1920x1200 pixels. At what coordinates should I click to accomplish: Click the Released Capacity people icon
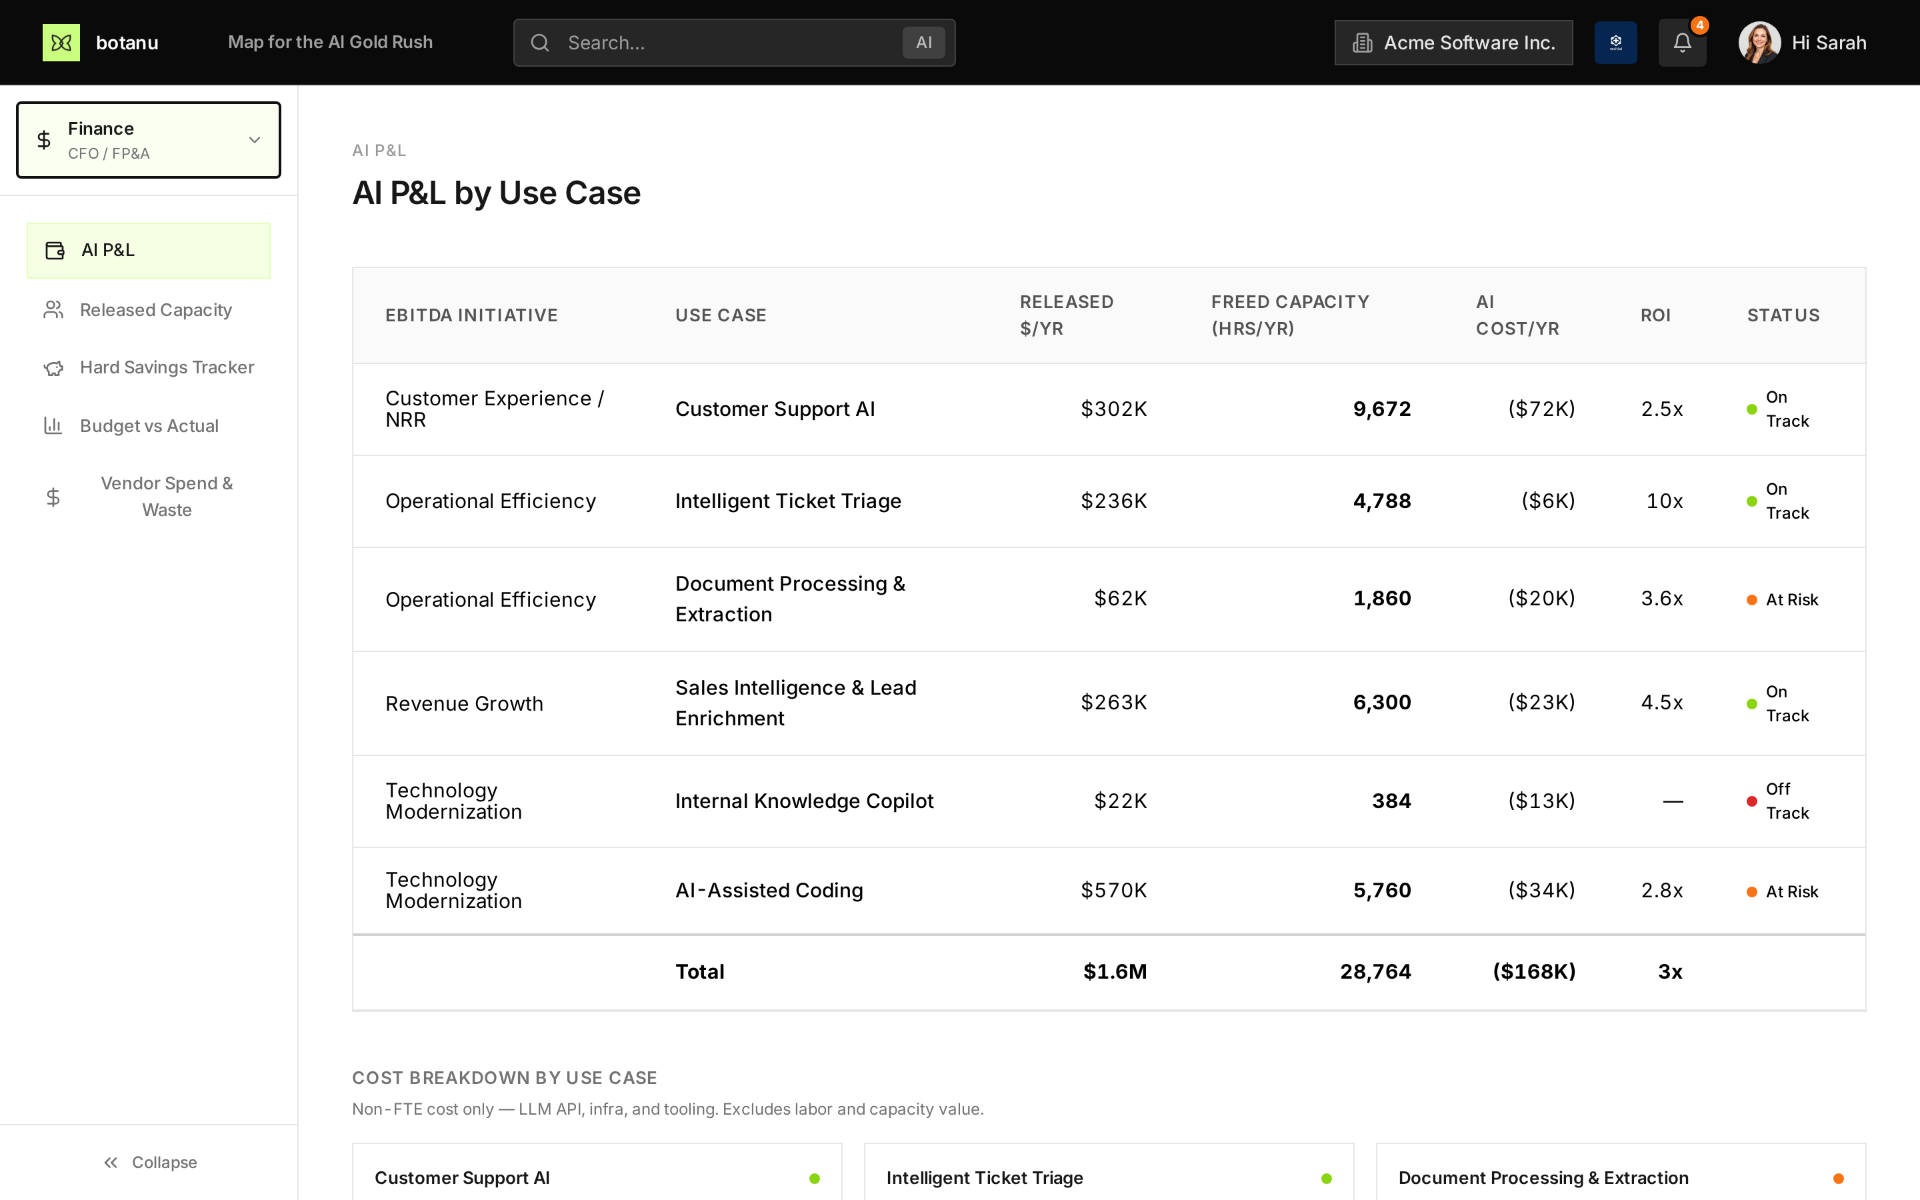pyautogui.click(x=53, y=310)
